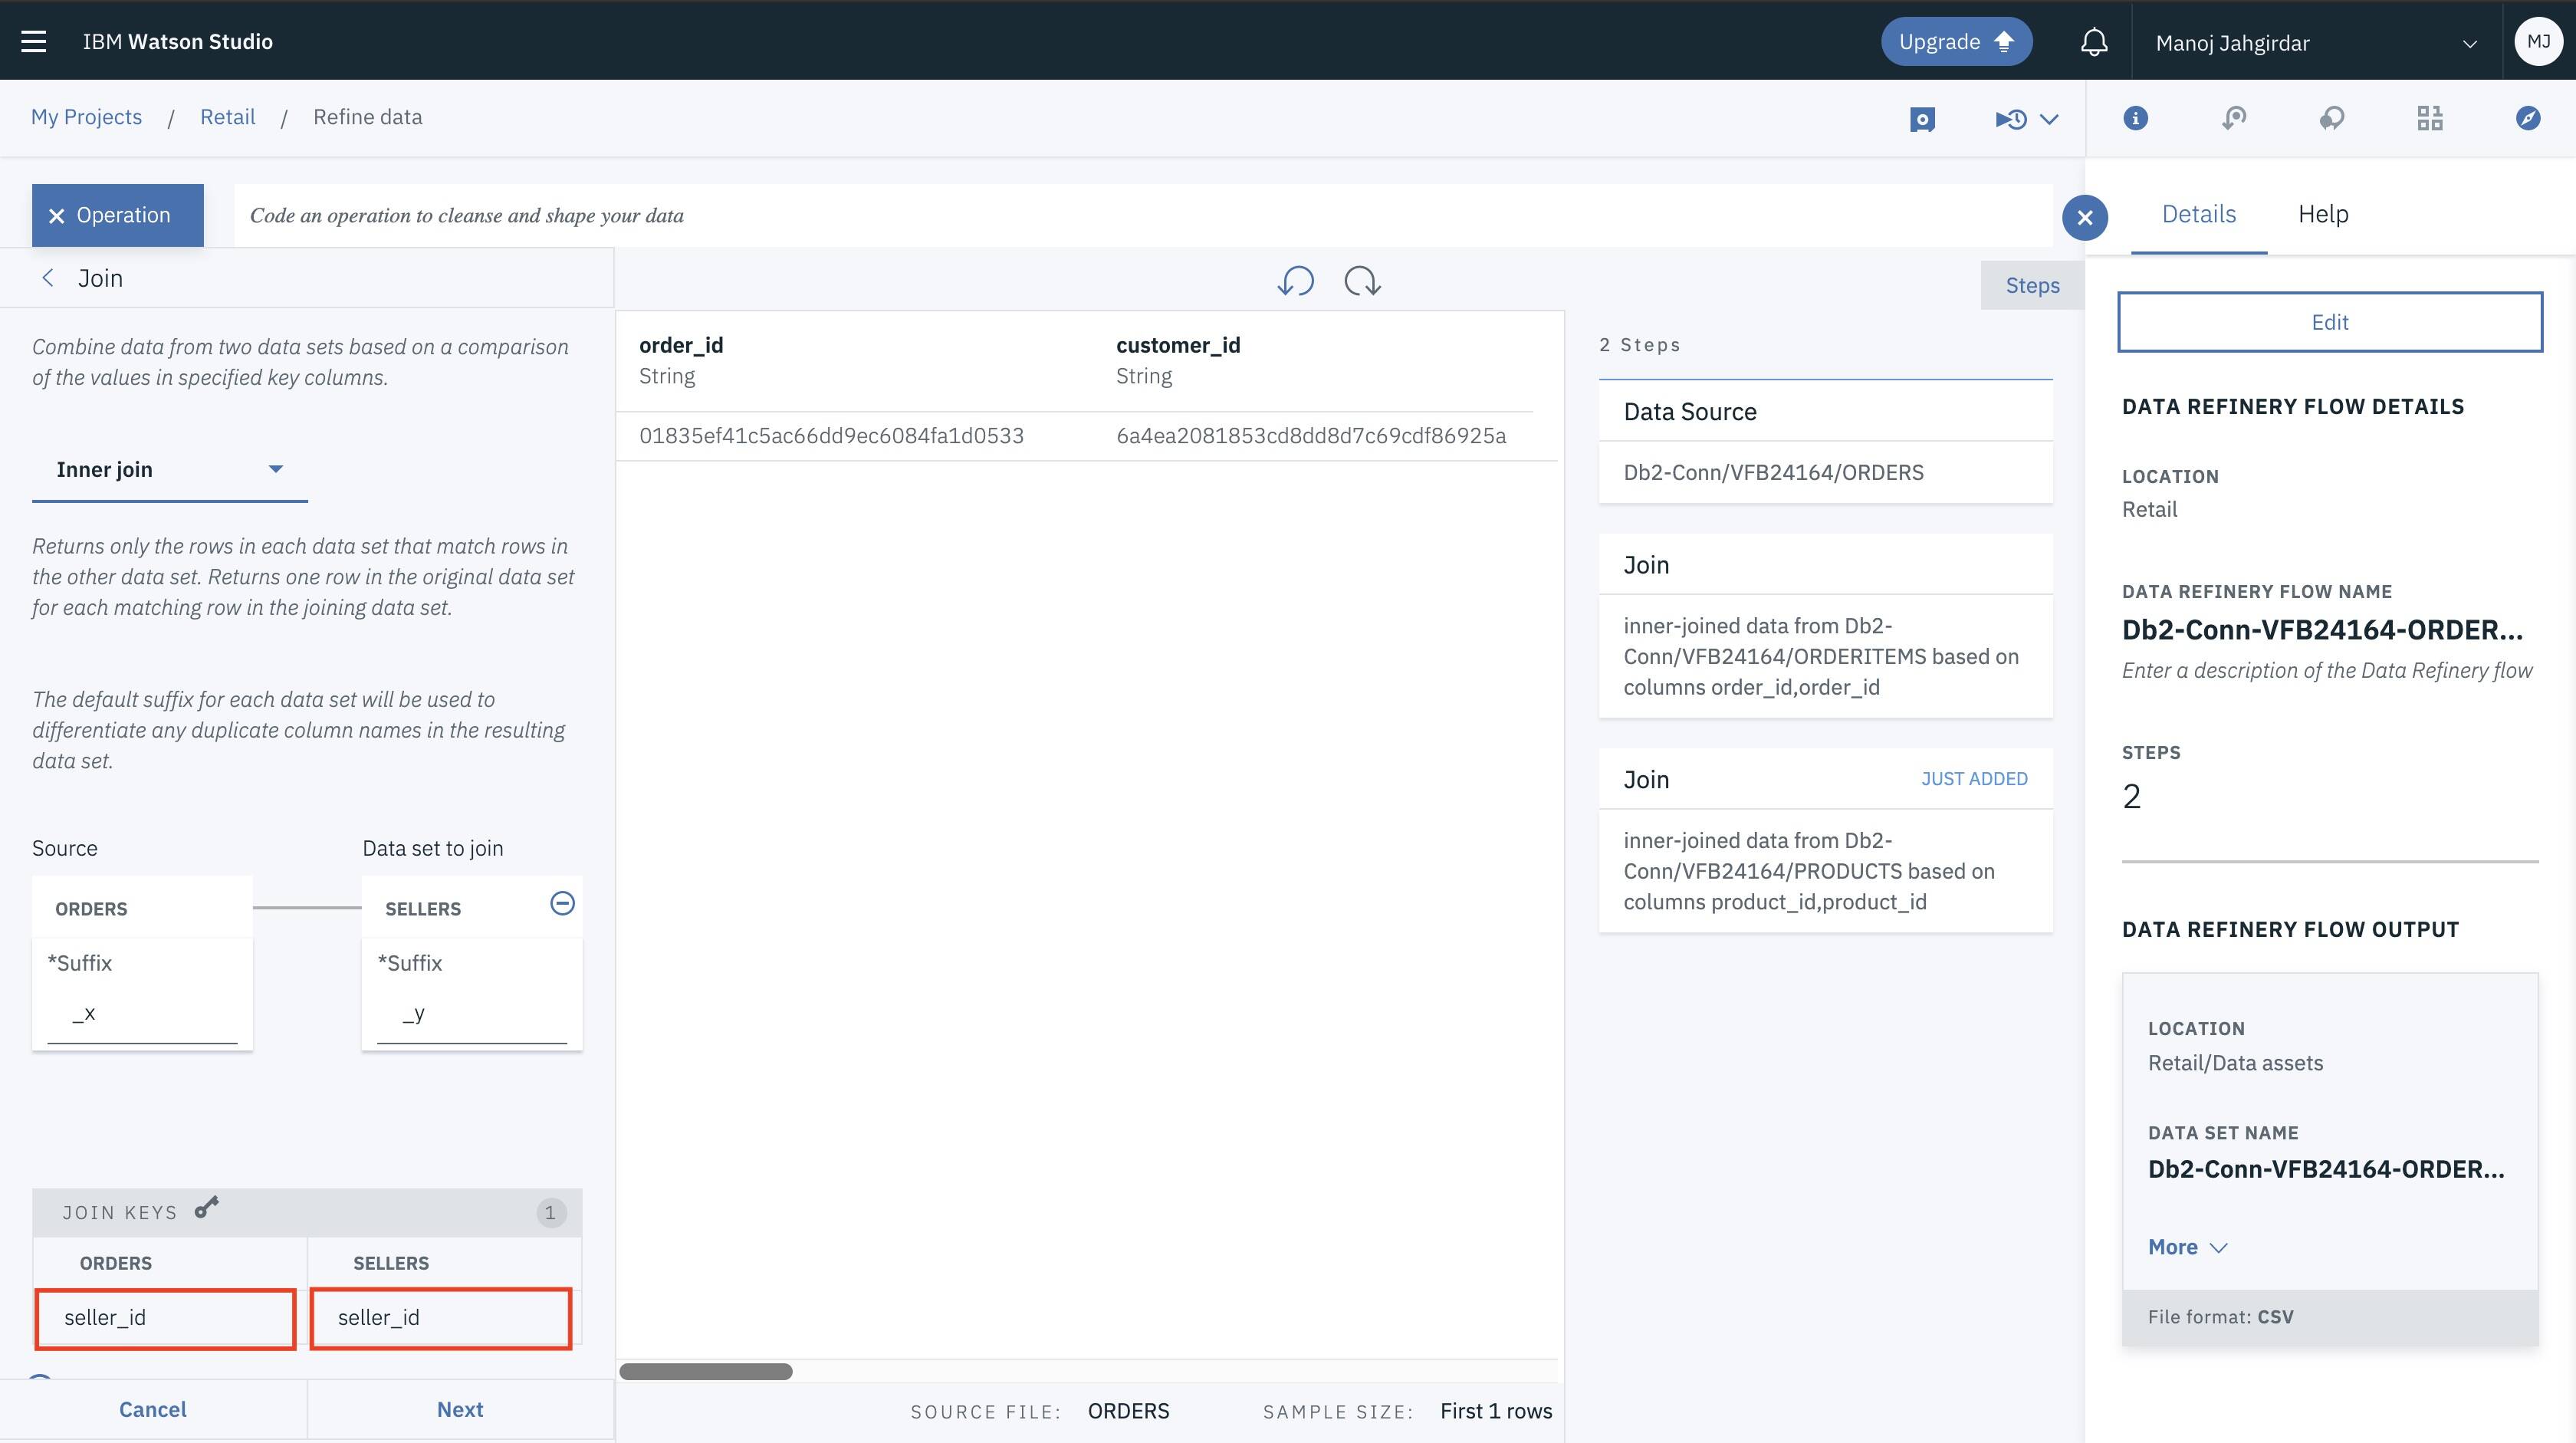Viewport: 2576px width, 1443px height.
Task: Click the order_id column header
Action: 681,345
